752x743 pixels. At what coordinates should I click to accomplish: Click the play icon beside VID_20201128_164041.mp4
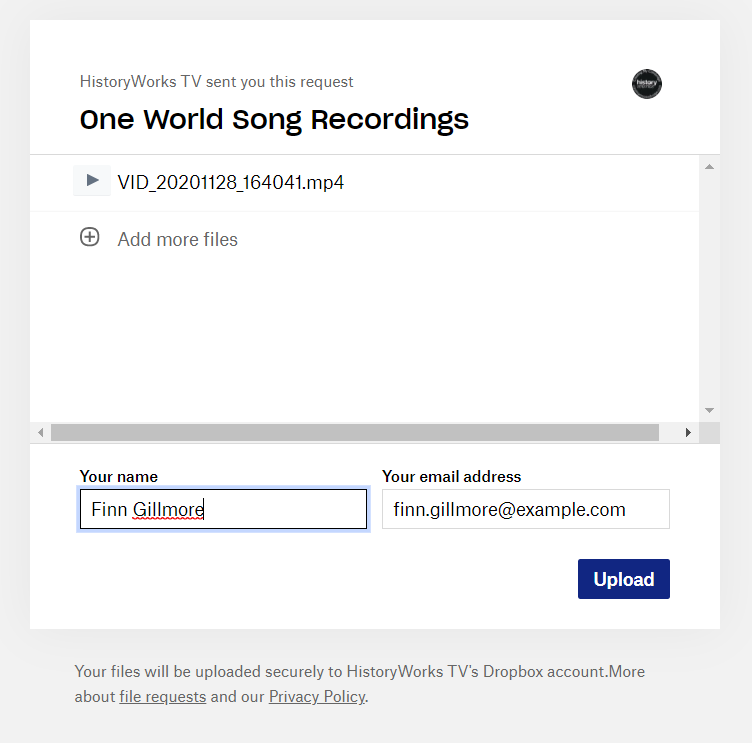click(x=92, y=180)
